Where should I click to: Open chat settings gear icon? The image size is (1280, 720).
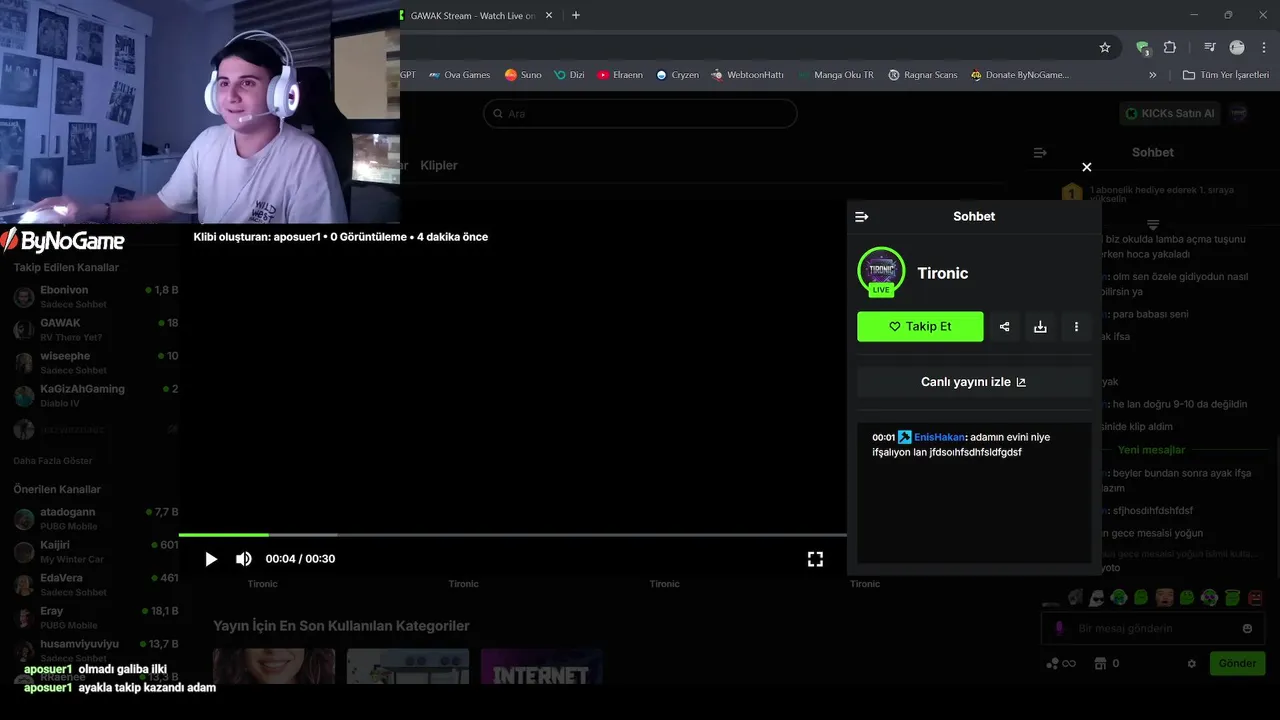pos(1191,664)
